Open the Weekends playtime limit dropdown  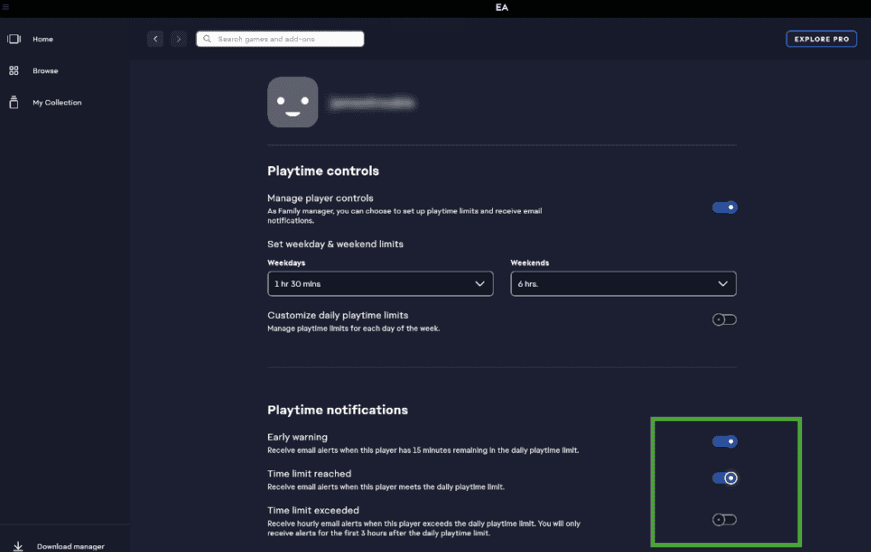point(623,284)
